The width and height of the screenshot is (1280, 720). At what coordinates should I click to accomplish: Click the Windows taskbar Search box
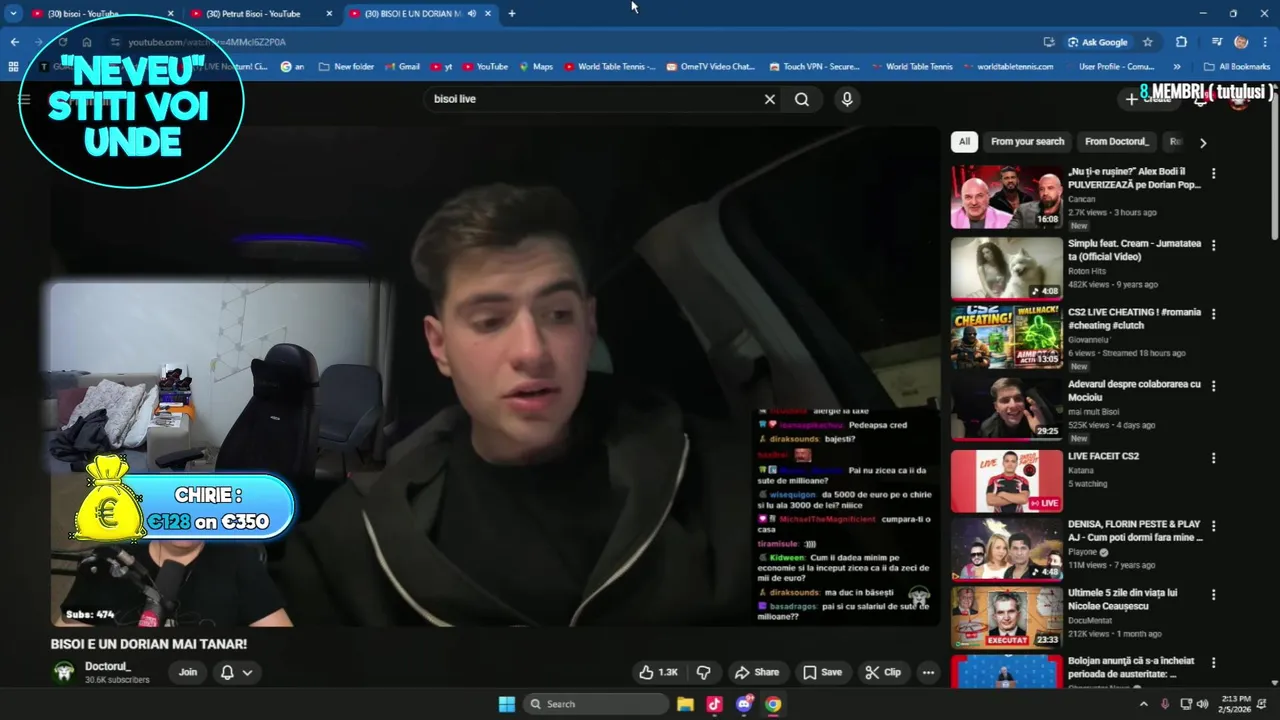coord(596,704)
